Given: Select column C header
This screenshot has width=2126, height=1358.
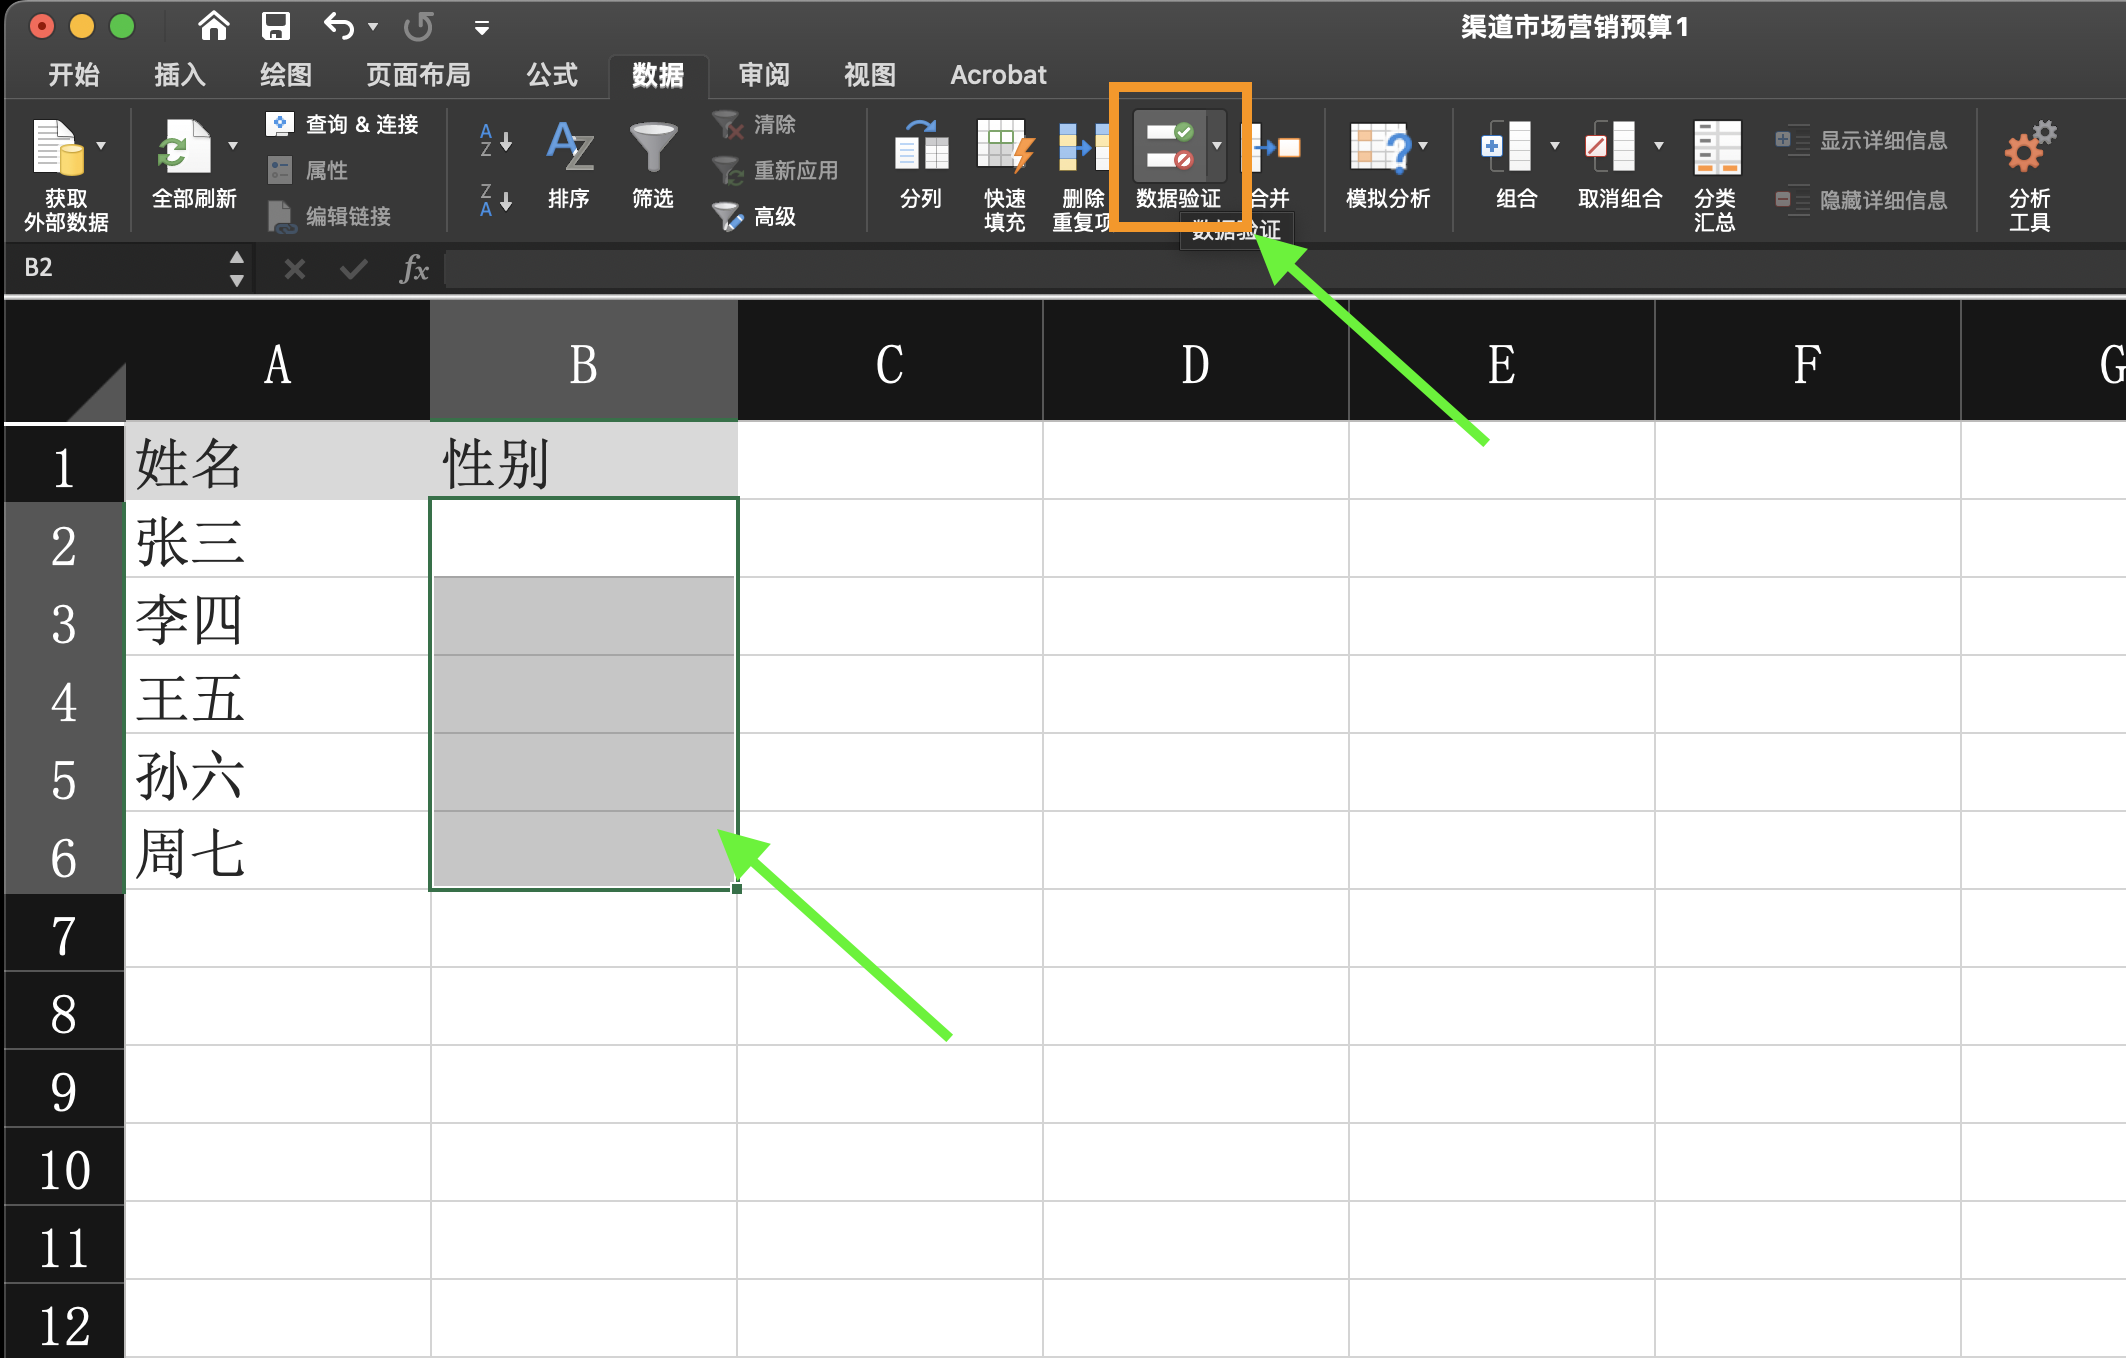Looking at the screenshot, I should pyautogui.click(x=890, y=362).
